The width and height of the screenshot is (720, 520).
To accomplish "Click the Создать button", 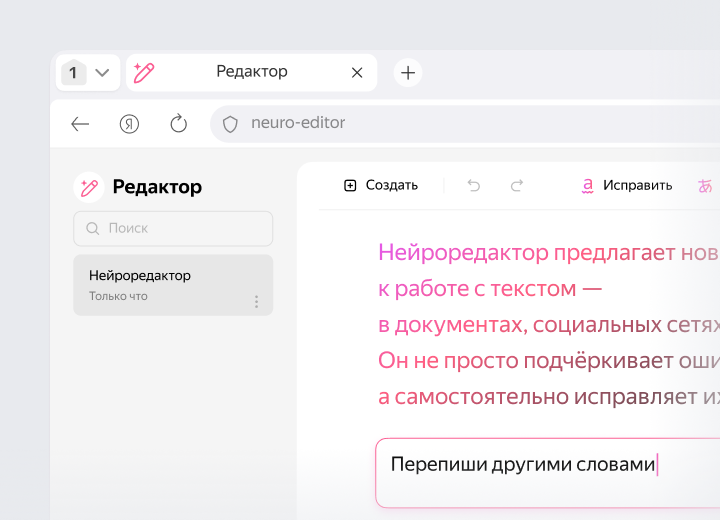I will 381,185.
